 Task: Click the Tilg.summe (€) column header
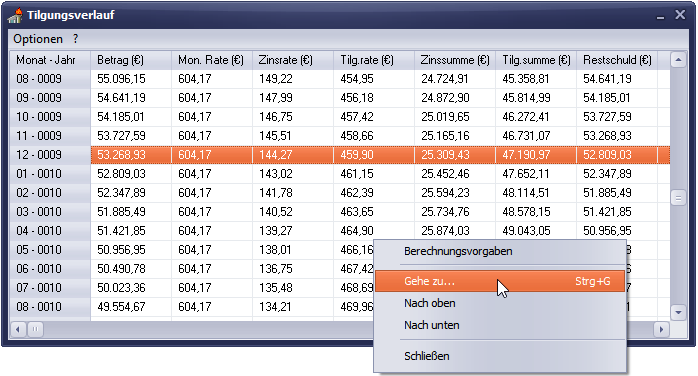click(536, 60)
